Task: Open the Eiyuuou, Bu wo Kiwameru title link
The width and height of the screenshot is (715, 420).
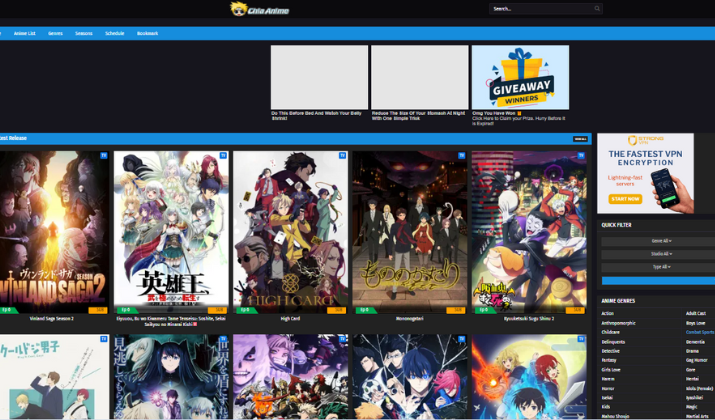Action: 171,321
